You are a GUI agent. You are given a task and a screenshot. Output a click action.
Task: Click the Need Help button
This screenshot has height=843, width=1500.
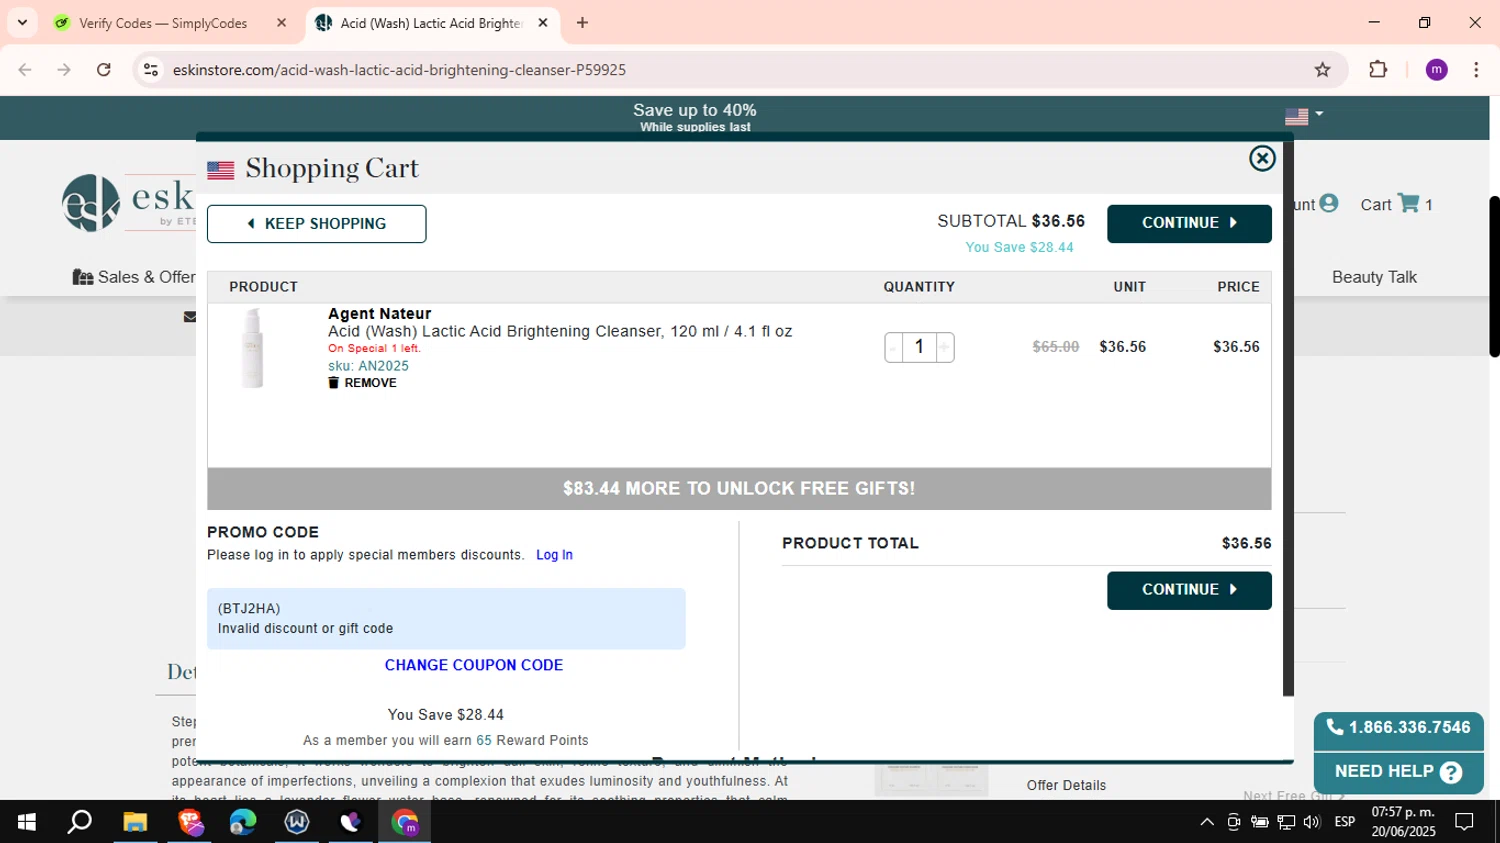pyautogui.click(x=1398, y=772)
